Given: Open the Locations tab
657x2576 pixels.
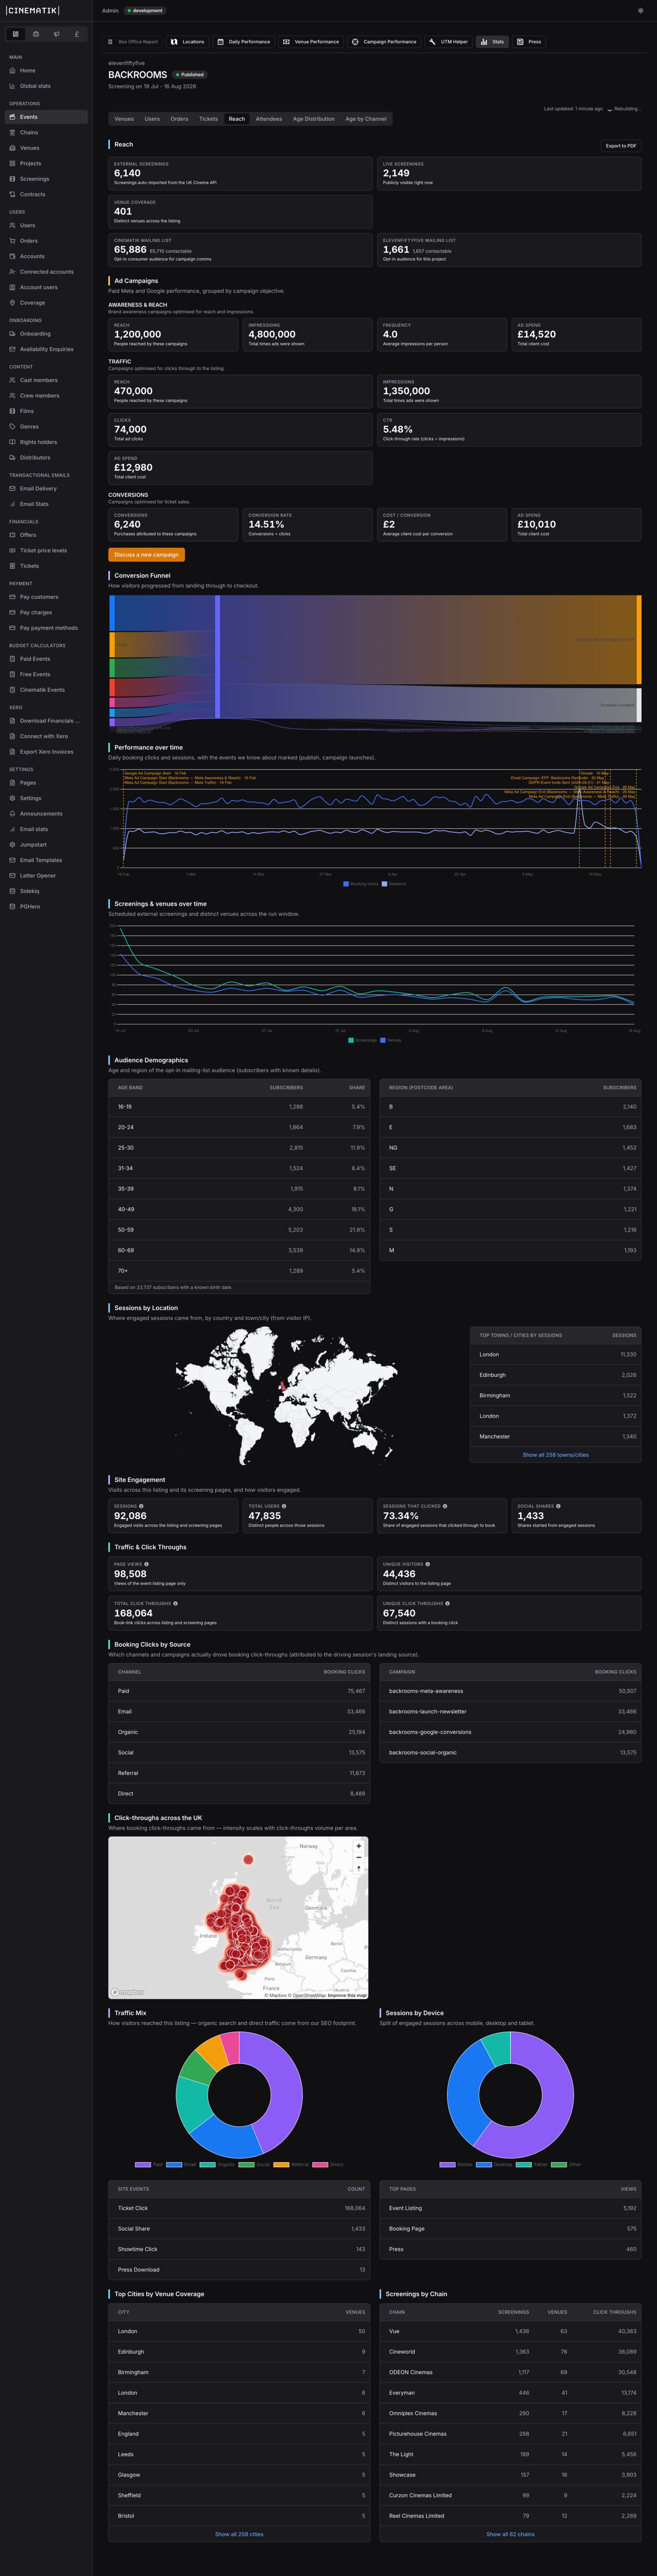Looking at the screenshot, I should [x=188, y=42].
